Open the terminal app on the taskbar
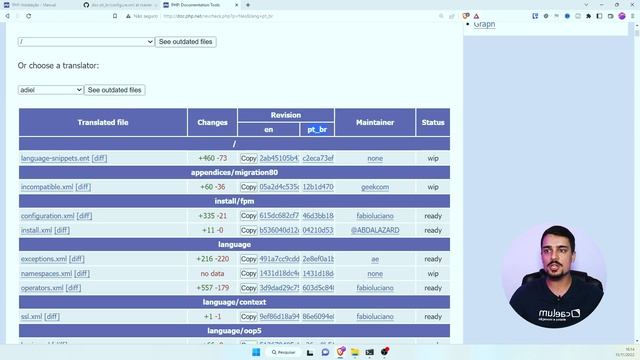This screenshot has width=640, height=360. 370,352
